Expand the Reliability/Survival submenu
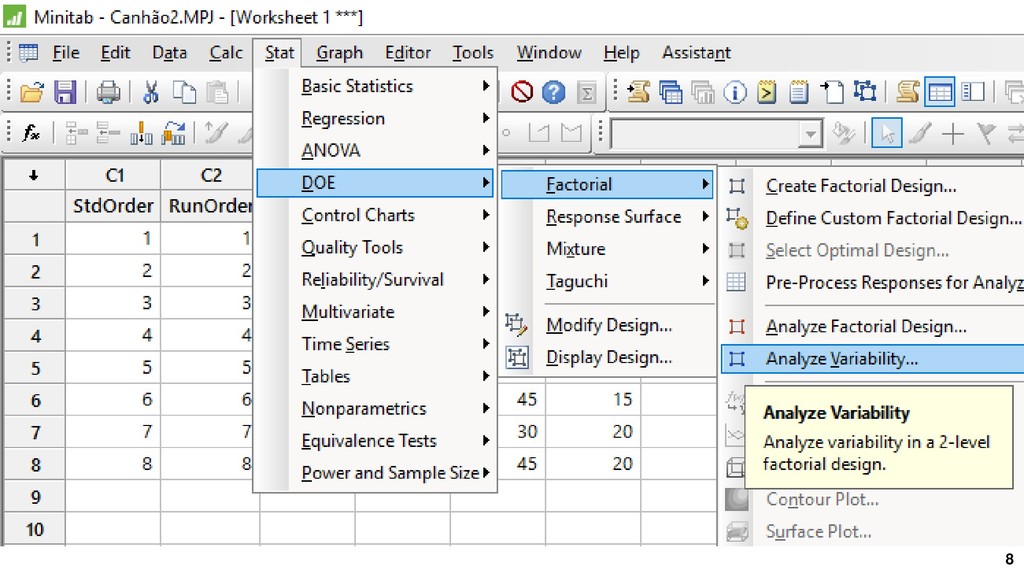The height and width of the screenshot is (576, 1024). (x=376, y=280)
